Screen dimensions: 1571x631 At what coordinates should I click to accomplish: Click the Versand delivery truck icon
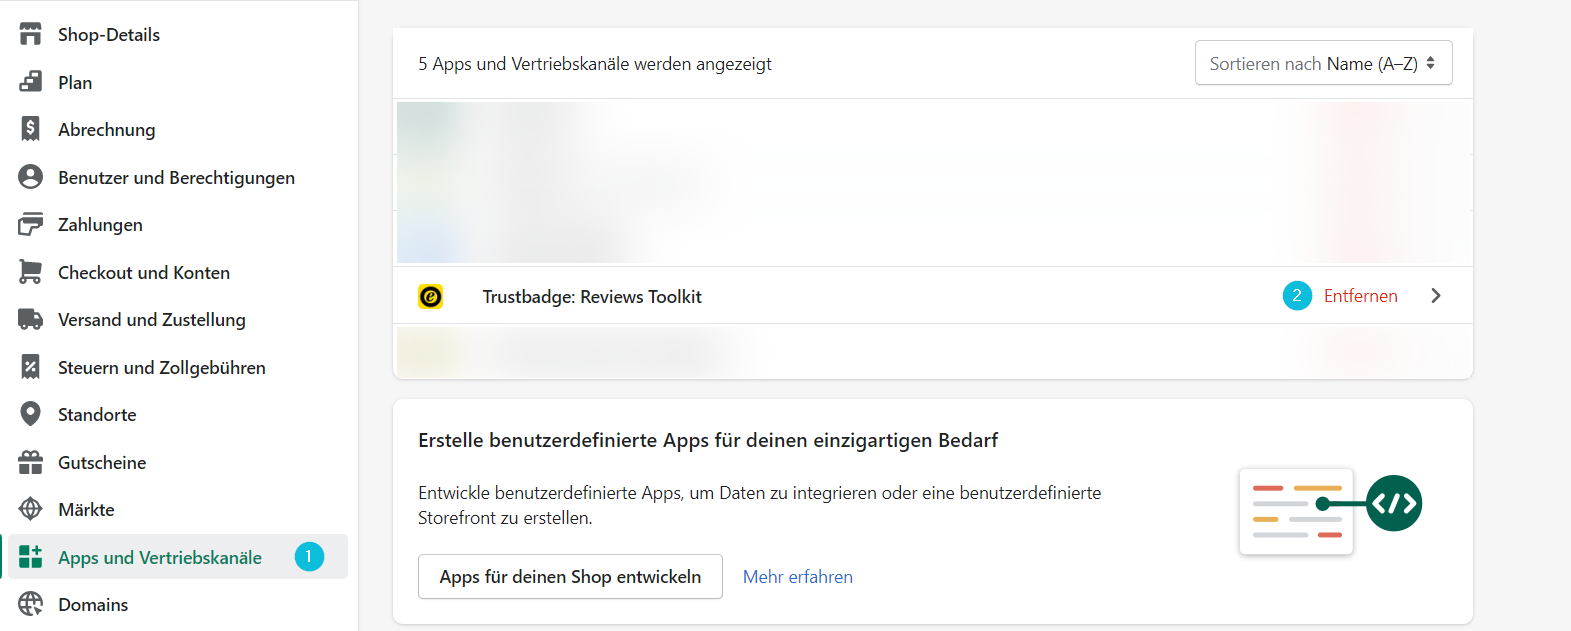31,319
